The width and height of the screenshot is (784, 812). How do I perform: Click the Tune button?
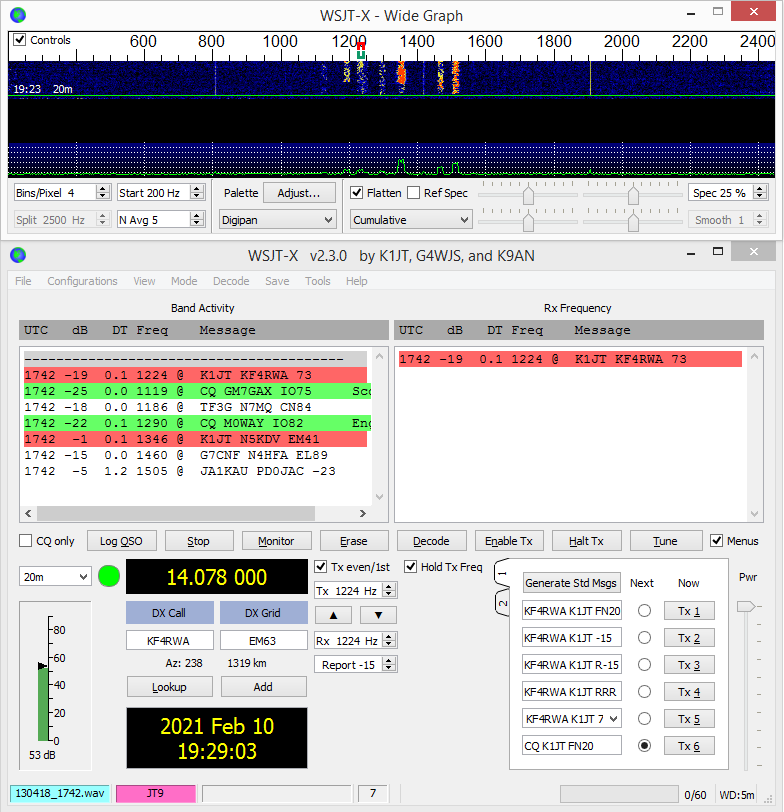[665, 541]
